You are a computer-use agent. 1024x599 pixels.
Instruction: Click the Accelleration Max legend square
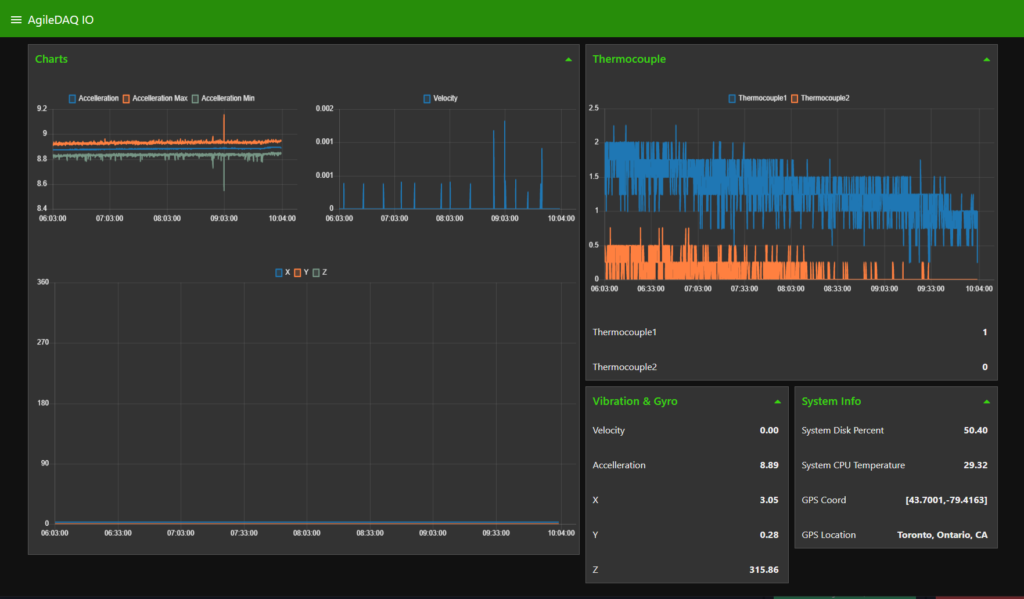(x=125, y=98)
